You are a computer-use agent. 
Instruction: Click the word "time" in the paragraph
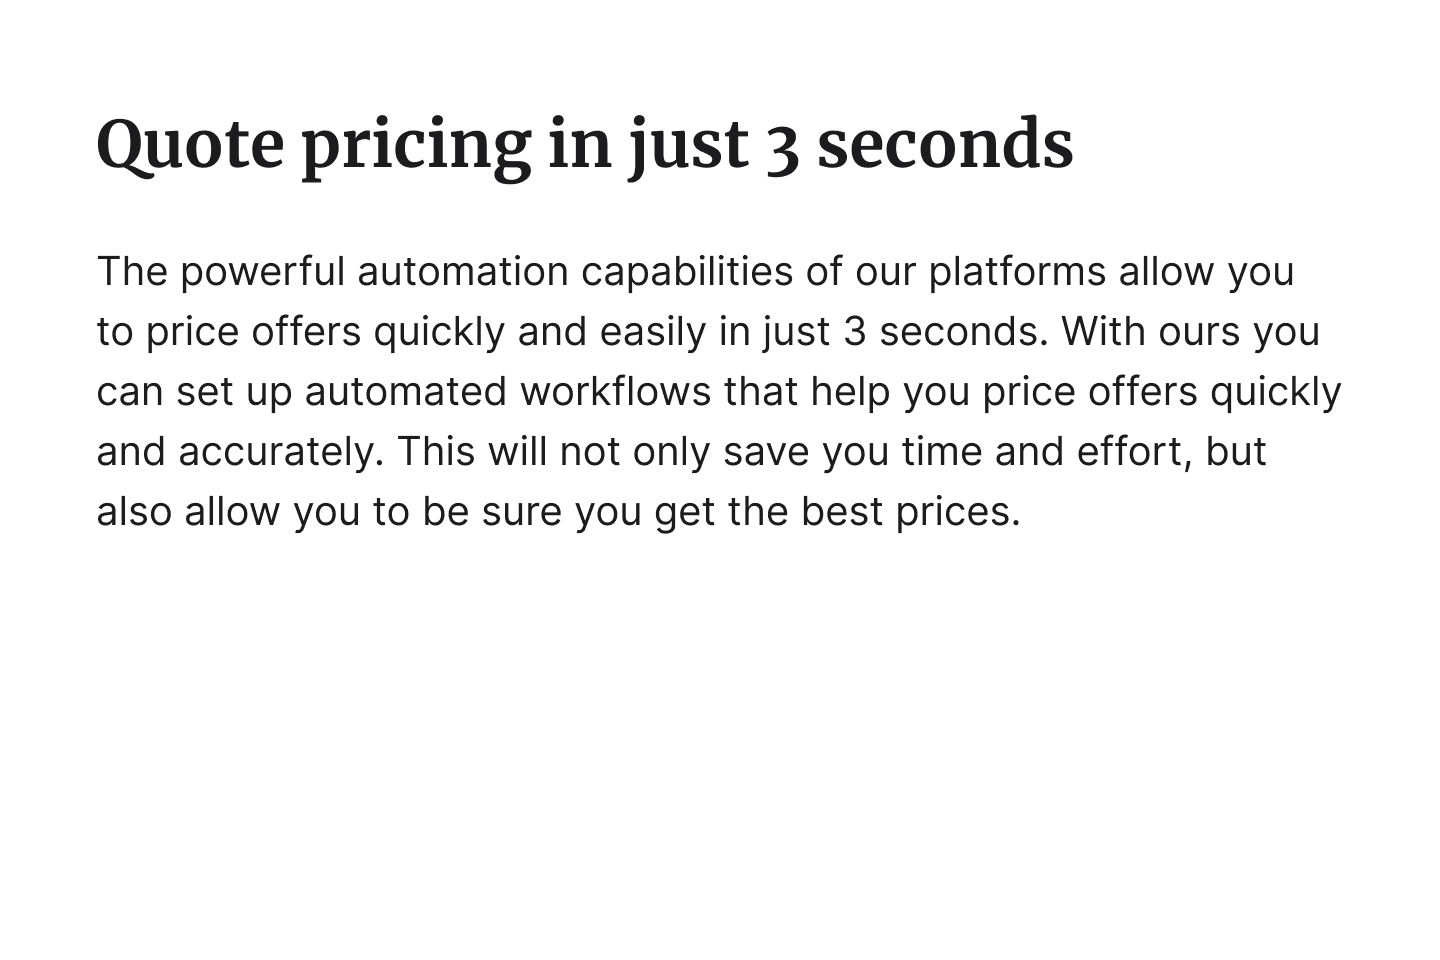point(942,452)
